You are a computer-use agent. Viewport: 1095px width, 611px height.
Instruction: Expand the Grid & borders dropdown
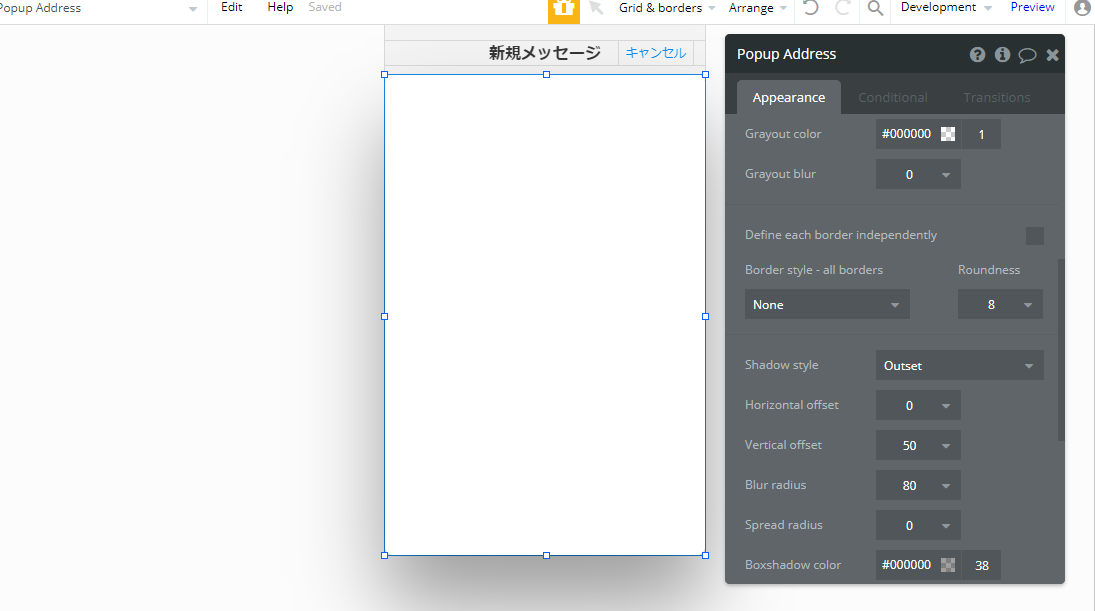pyautogui.click(x=667, y=8)
